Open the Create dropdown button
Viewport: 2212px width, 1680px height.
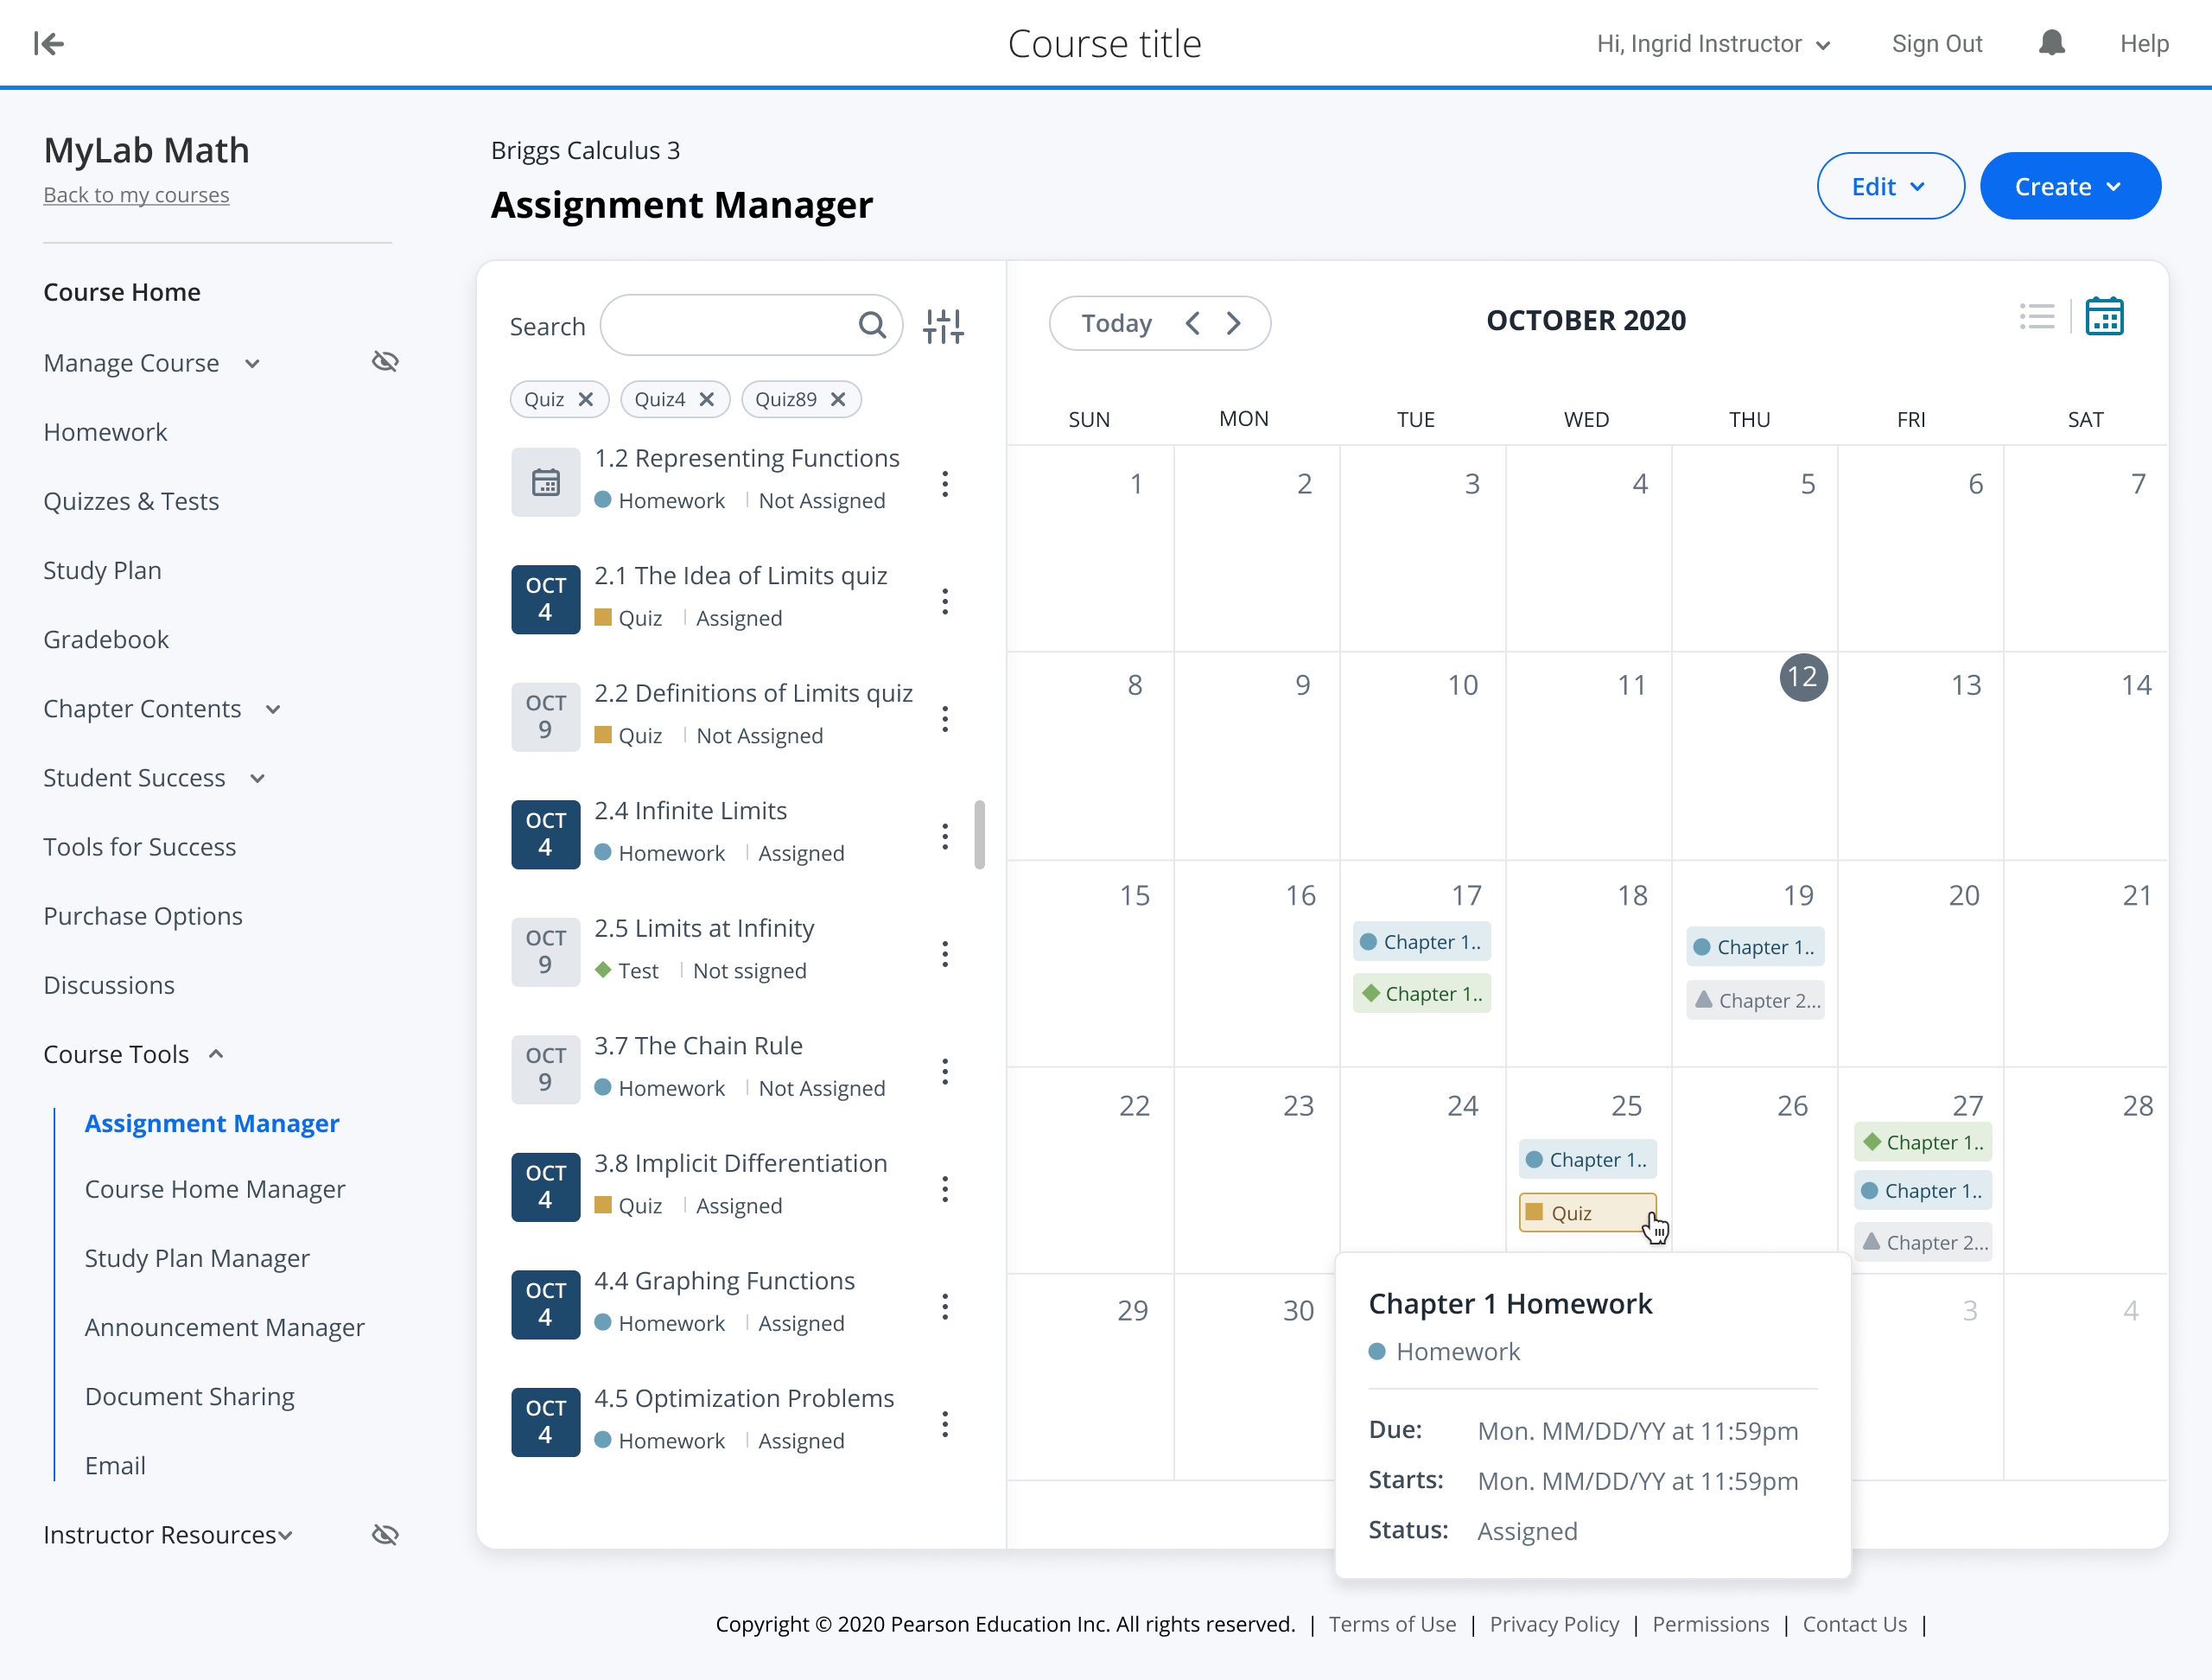pos(2069,186)
